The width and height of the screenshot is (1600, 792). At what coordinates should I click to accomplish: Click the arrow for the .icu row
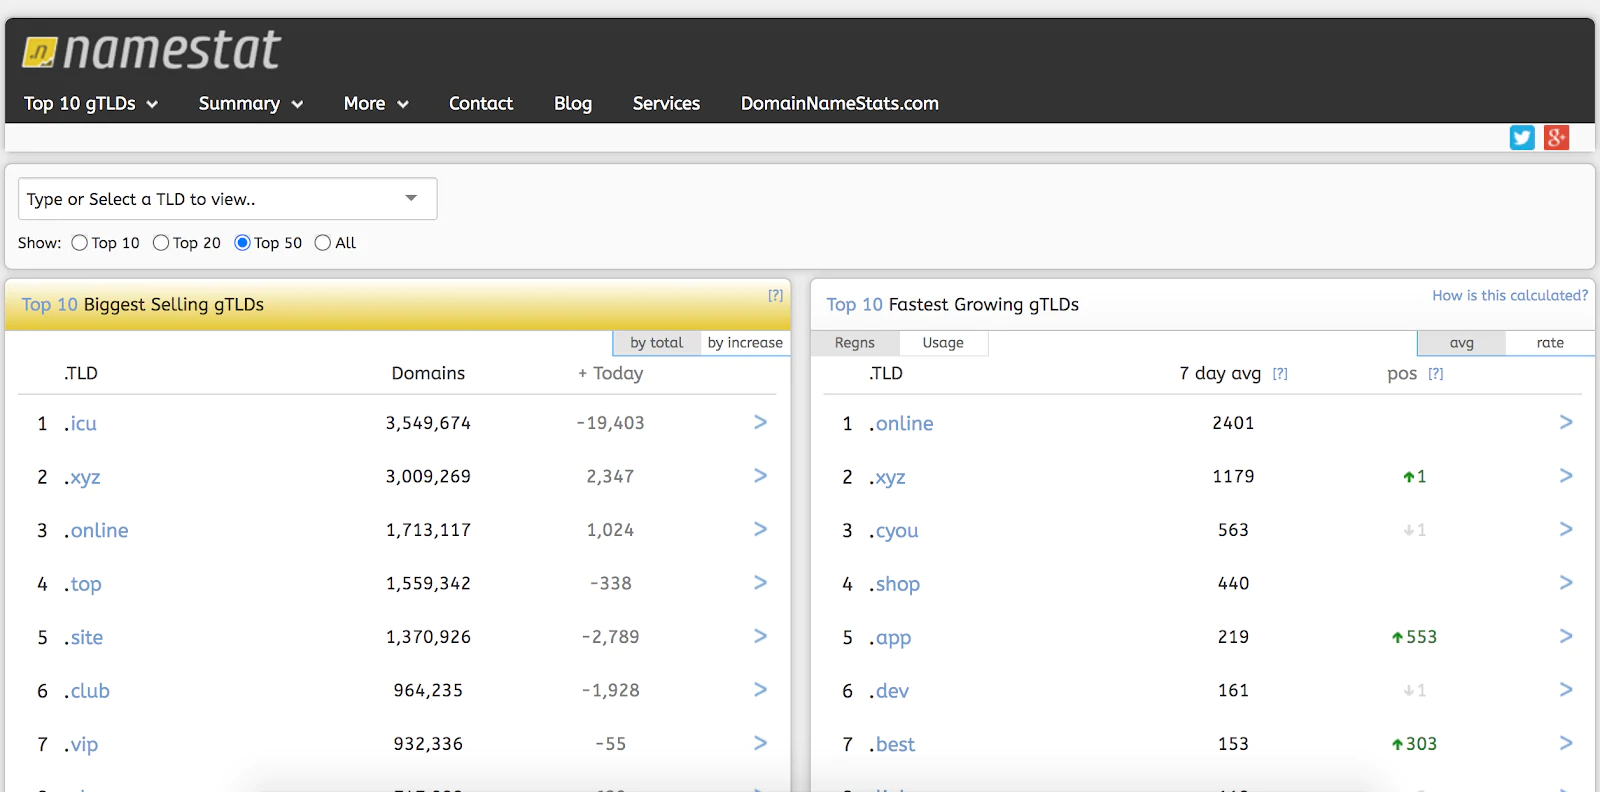(x=760, y=423)
